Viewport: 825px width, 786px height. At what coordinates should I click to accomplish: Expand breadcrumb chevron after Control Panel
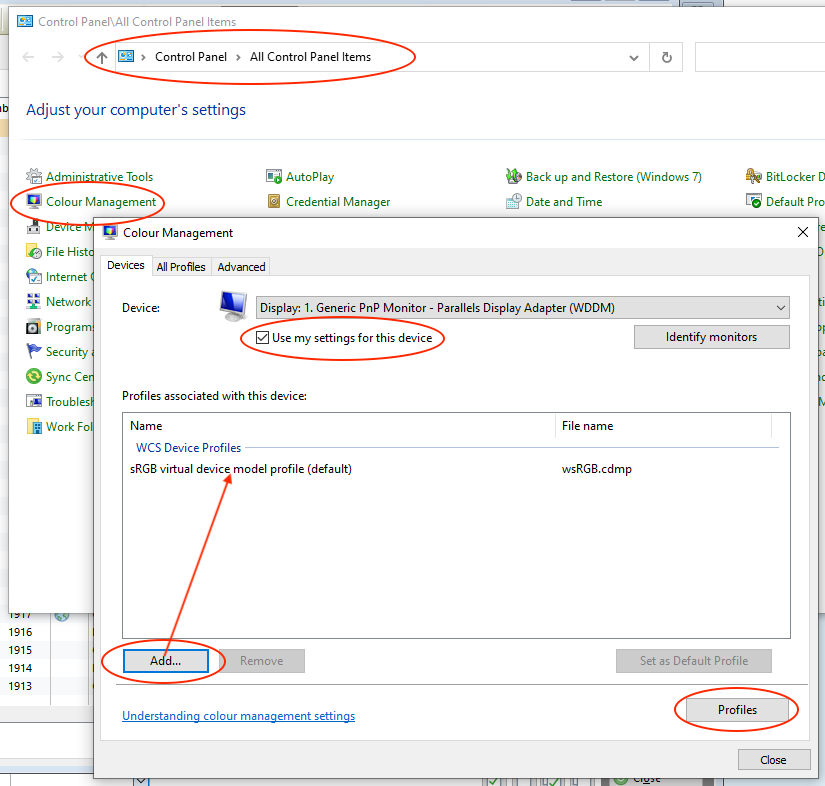(238, 57)
